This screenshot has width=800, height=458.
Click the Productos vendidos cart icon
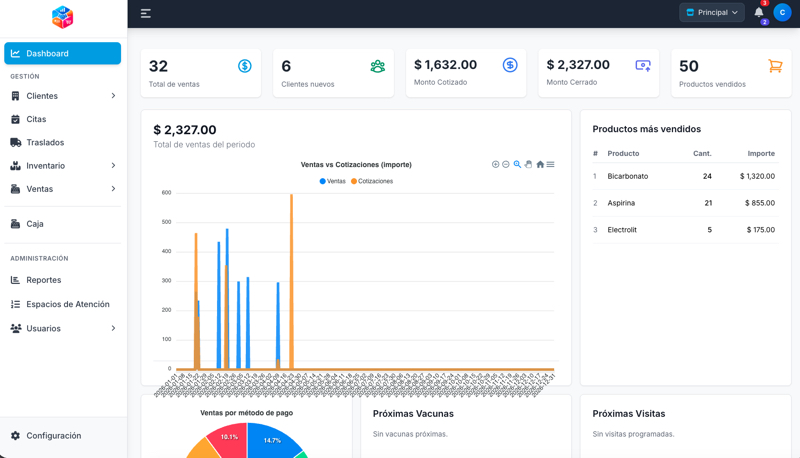tap(776, 66)
